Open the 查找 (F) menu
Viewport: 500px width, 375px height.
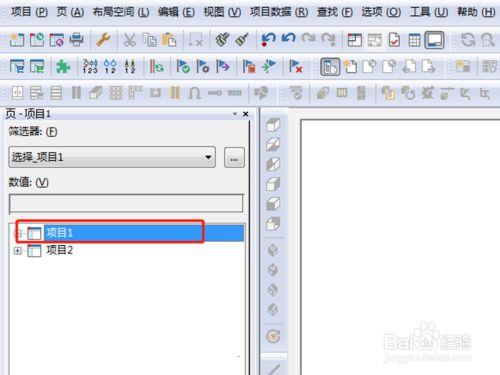coord(335,12)
